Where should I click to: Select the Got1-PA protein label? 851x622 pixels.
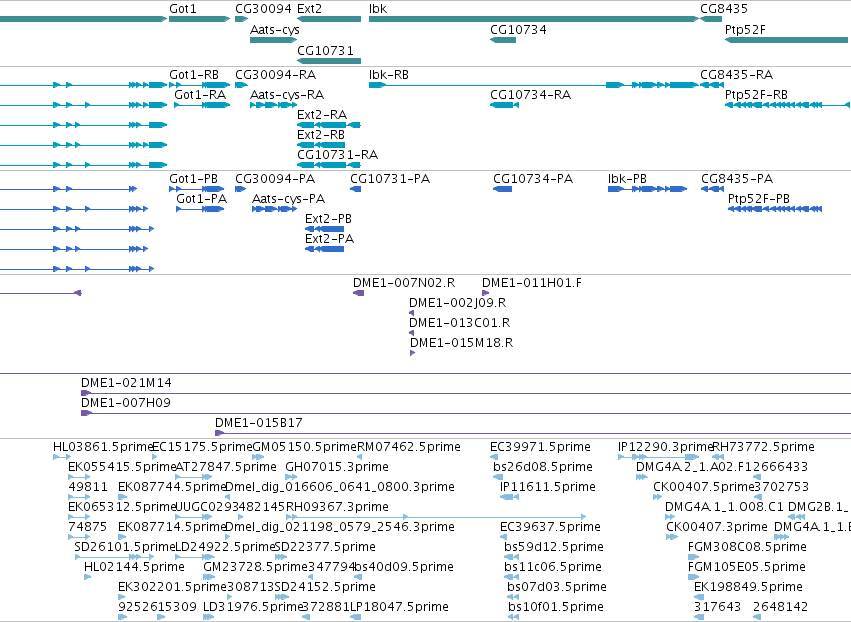pos(201,199)
